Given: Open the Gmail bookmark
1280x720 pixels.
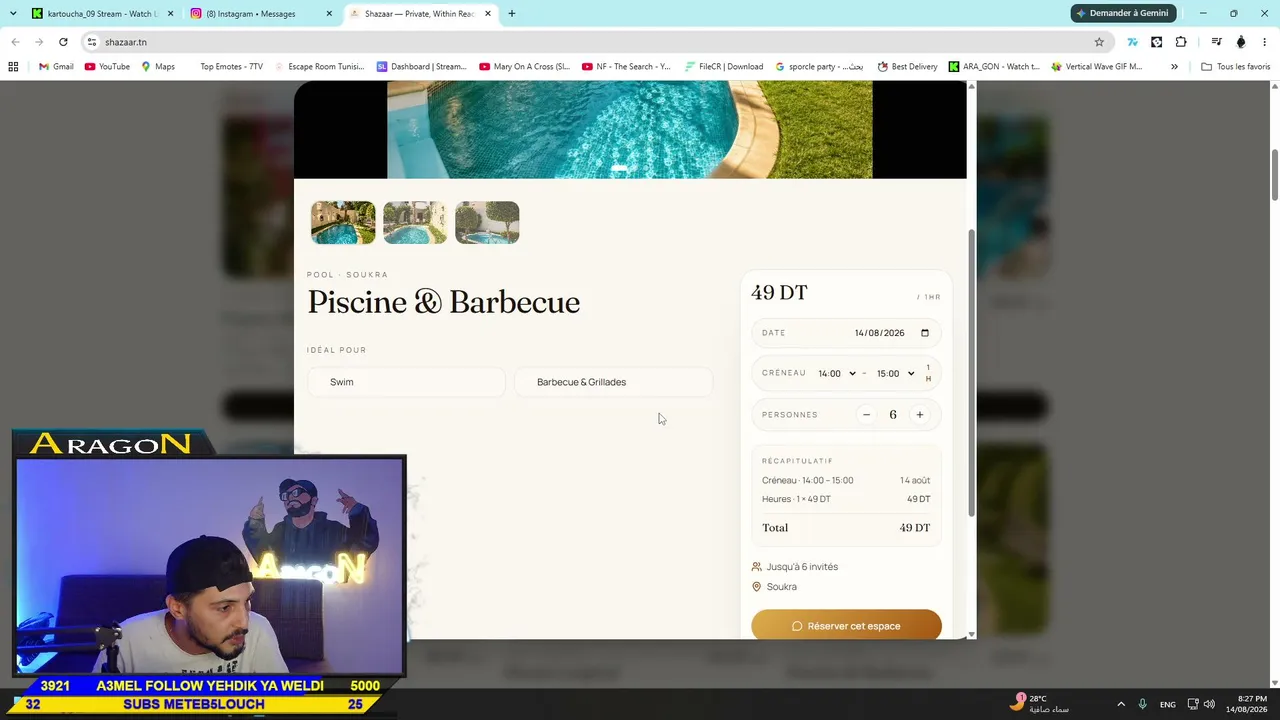Looking at the screenshot, I should (x=56, y=67).
